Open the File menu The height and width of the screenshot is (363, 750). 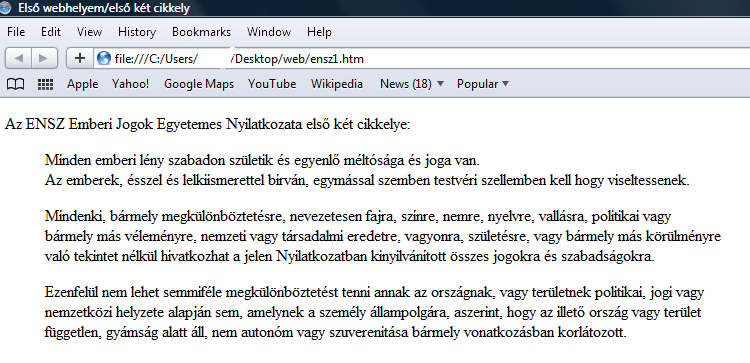(x=16, y=32)
